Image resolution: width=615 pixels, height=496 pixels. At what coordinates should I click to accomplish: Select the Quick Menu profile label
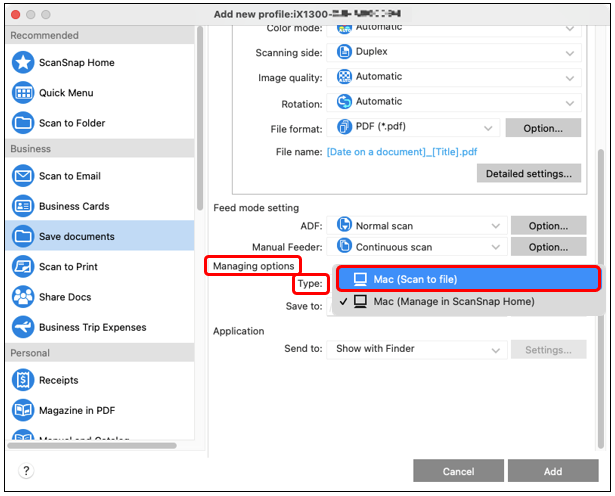66,93
